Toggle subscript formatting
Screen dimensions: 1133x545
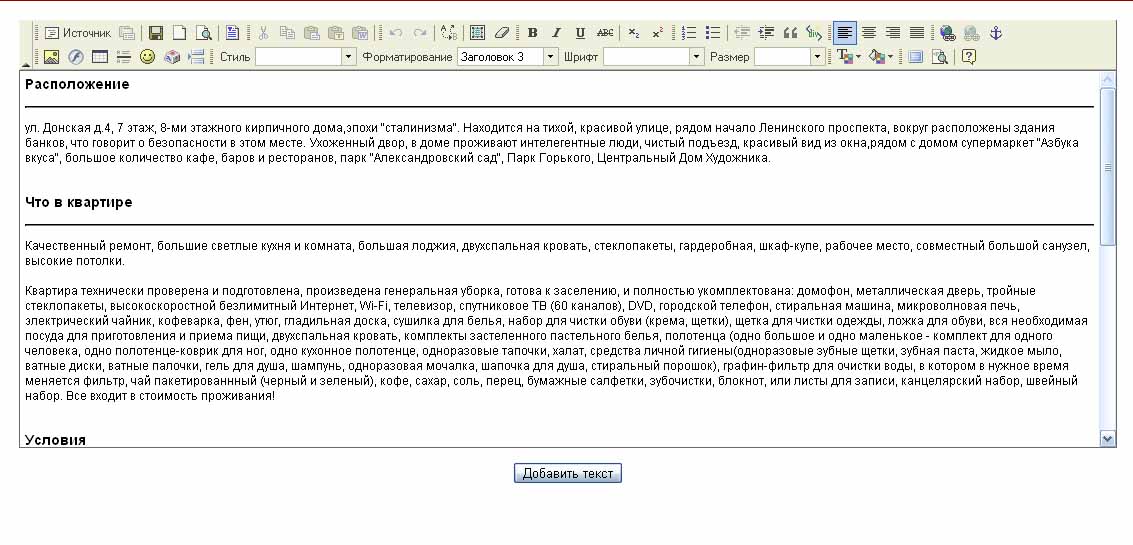pyautogui.click(x=634, y=33)
